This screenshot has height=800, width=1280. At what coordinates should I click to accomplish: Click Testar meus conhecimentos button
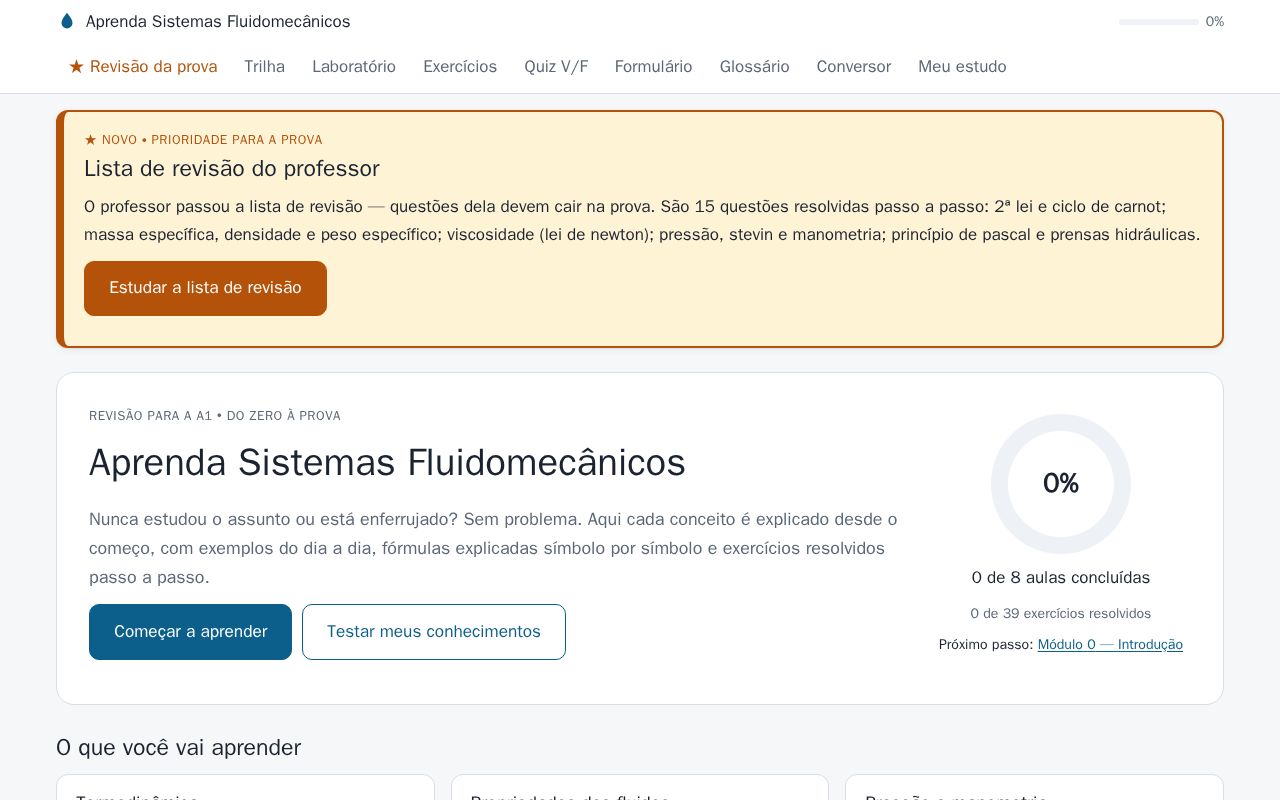pos(434,632)
